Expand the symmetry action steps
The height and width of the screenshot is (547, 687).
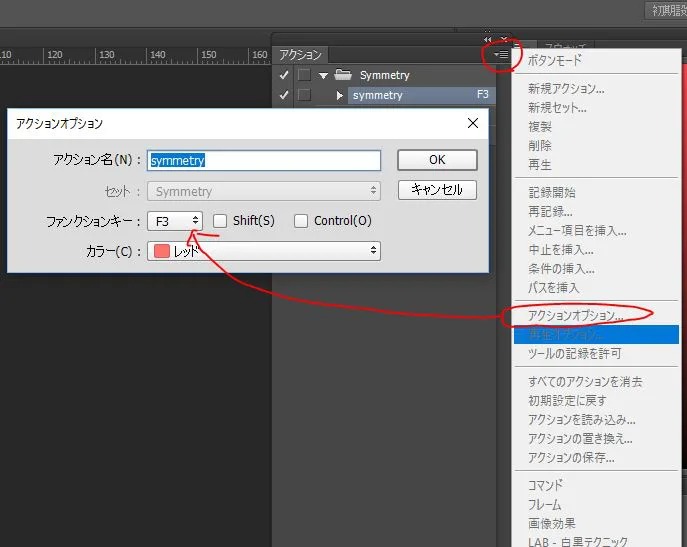point(339,95)
